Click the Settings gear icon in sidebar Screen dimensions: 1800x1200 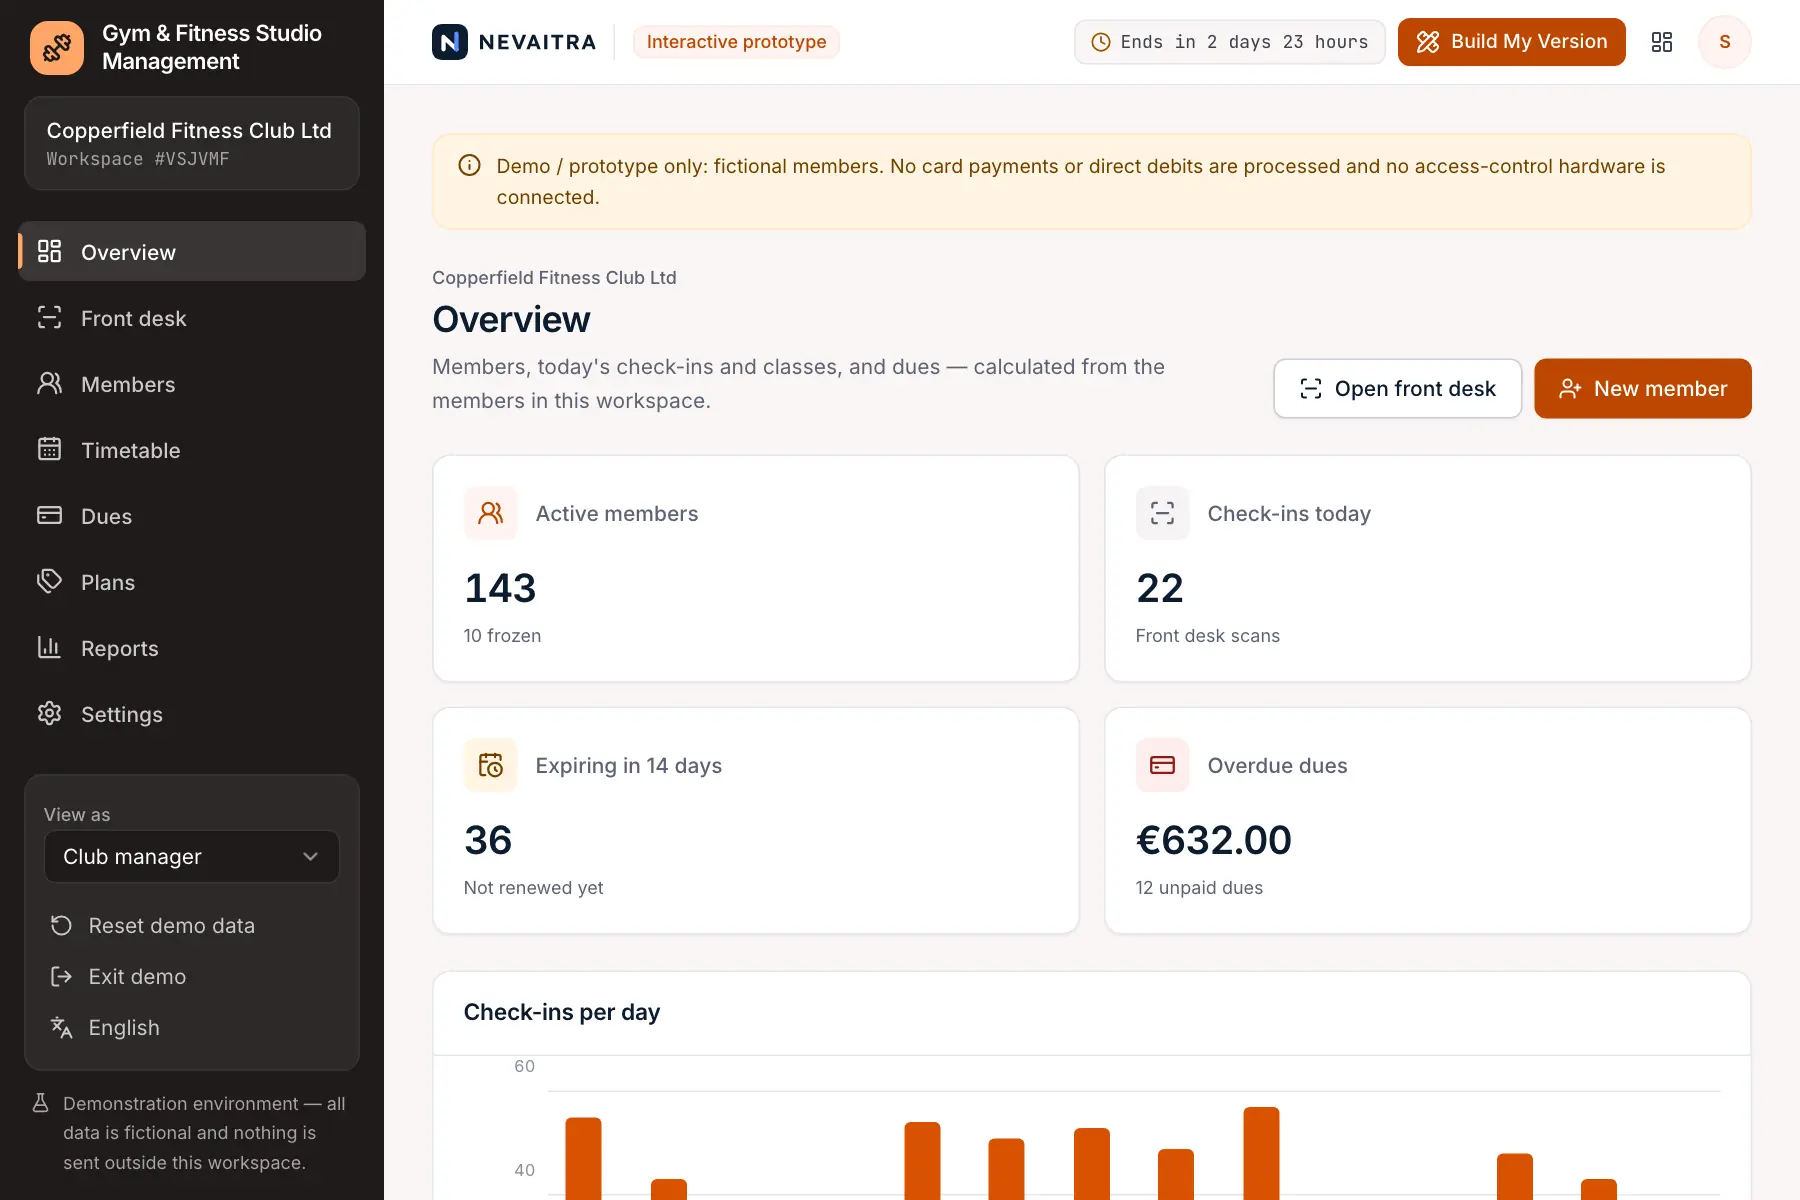tap(50, 714)
